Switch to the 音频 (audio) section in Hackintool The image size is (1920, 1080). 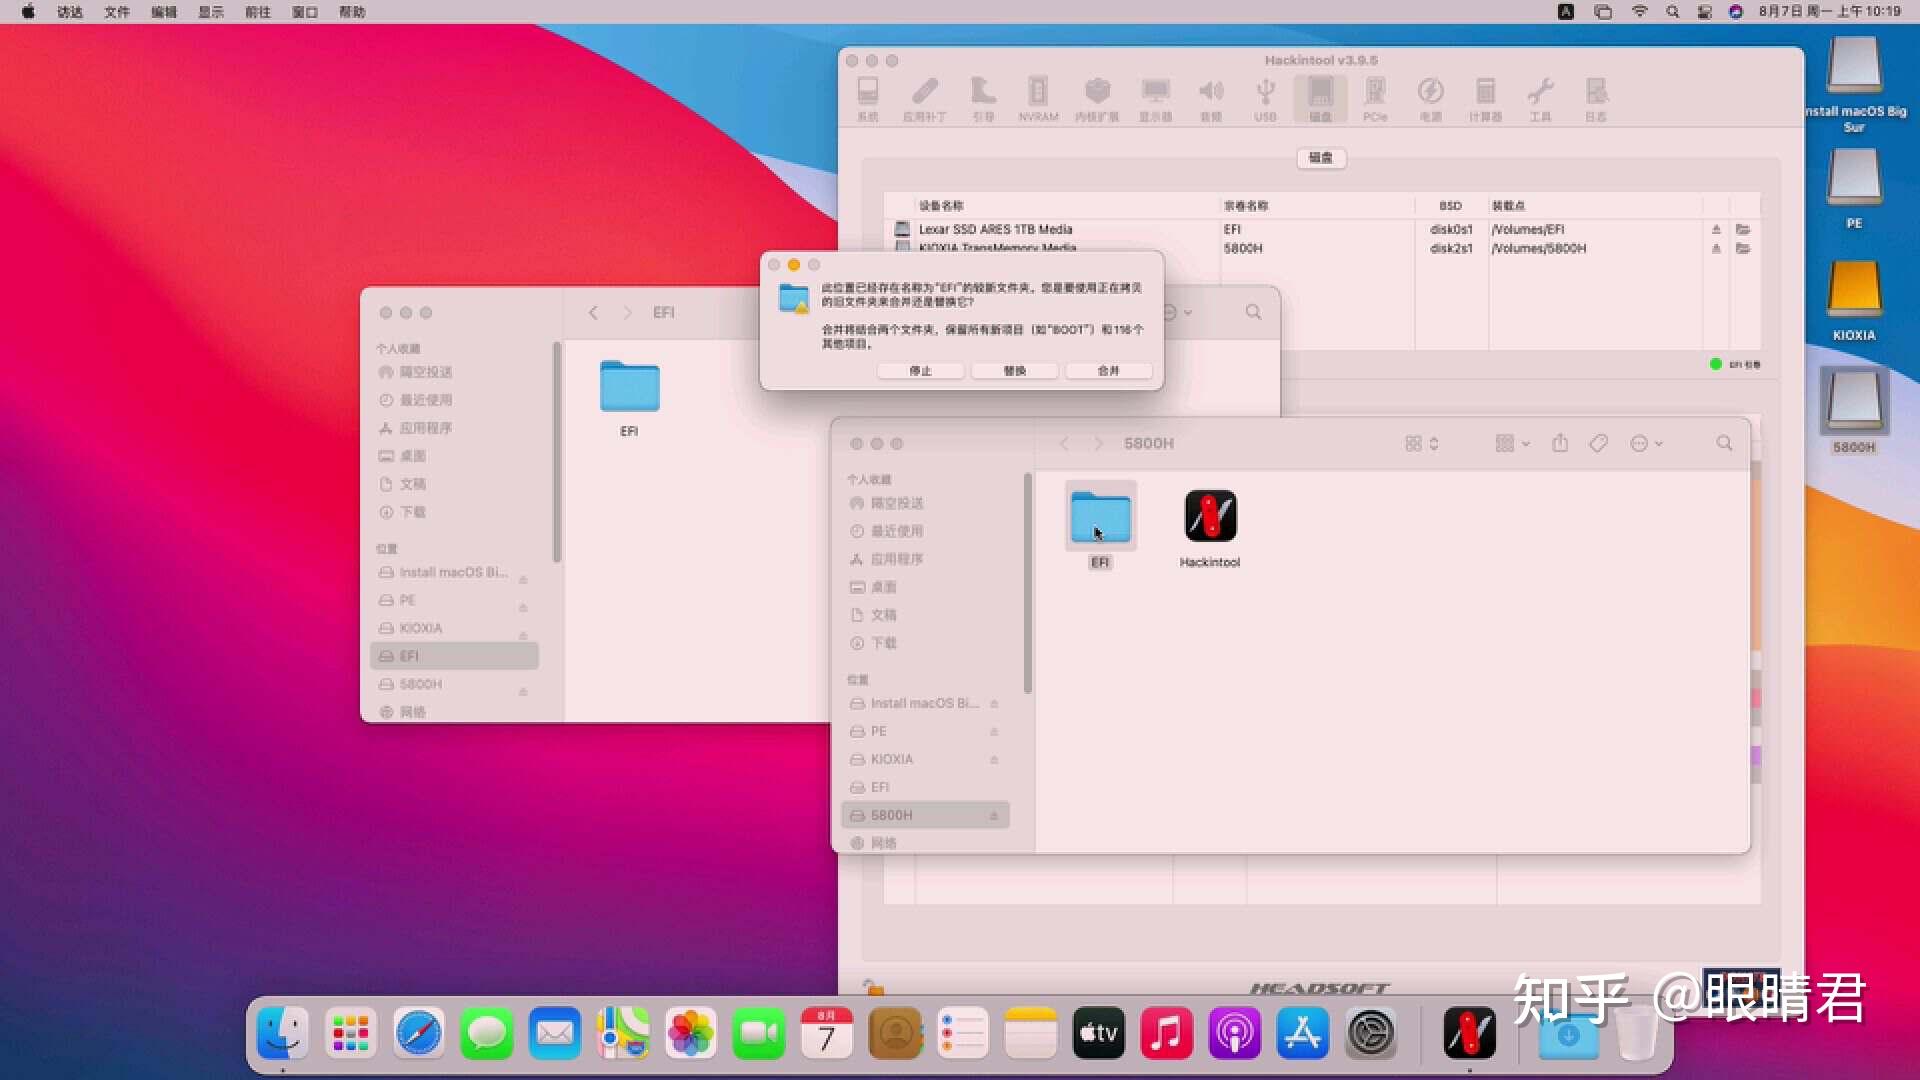tap(1211, 97)
